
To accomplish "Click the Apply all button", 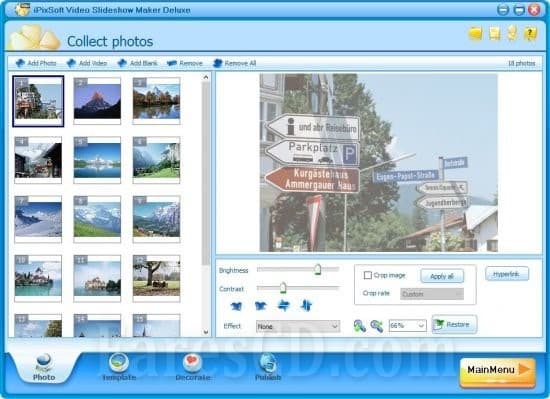I will pos(442,276).
